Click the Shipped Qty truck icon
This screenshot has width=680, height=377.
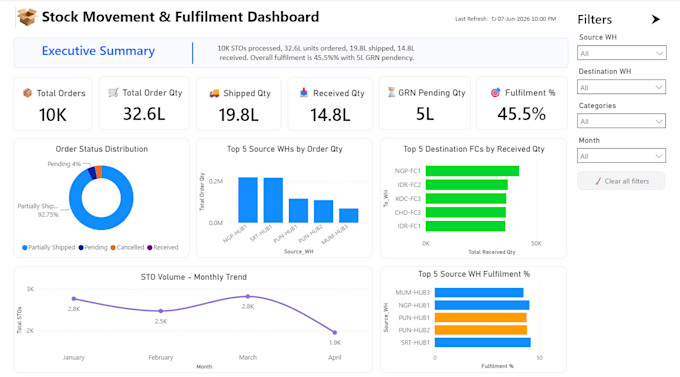click(x=214, y=93)
